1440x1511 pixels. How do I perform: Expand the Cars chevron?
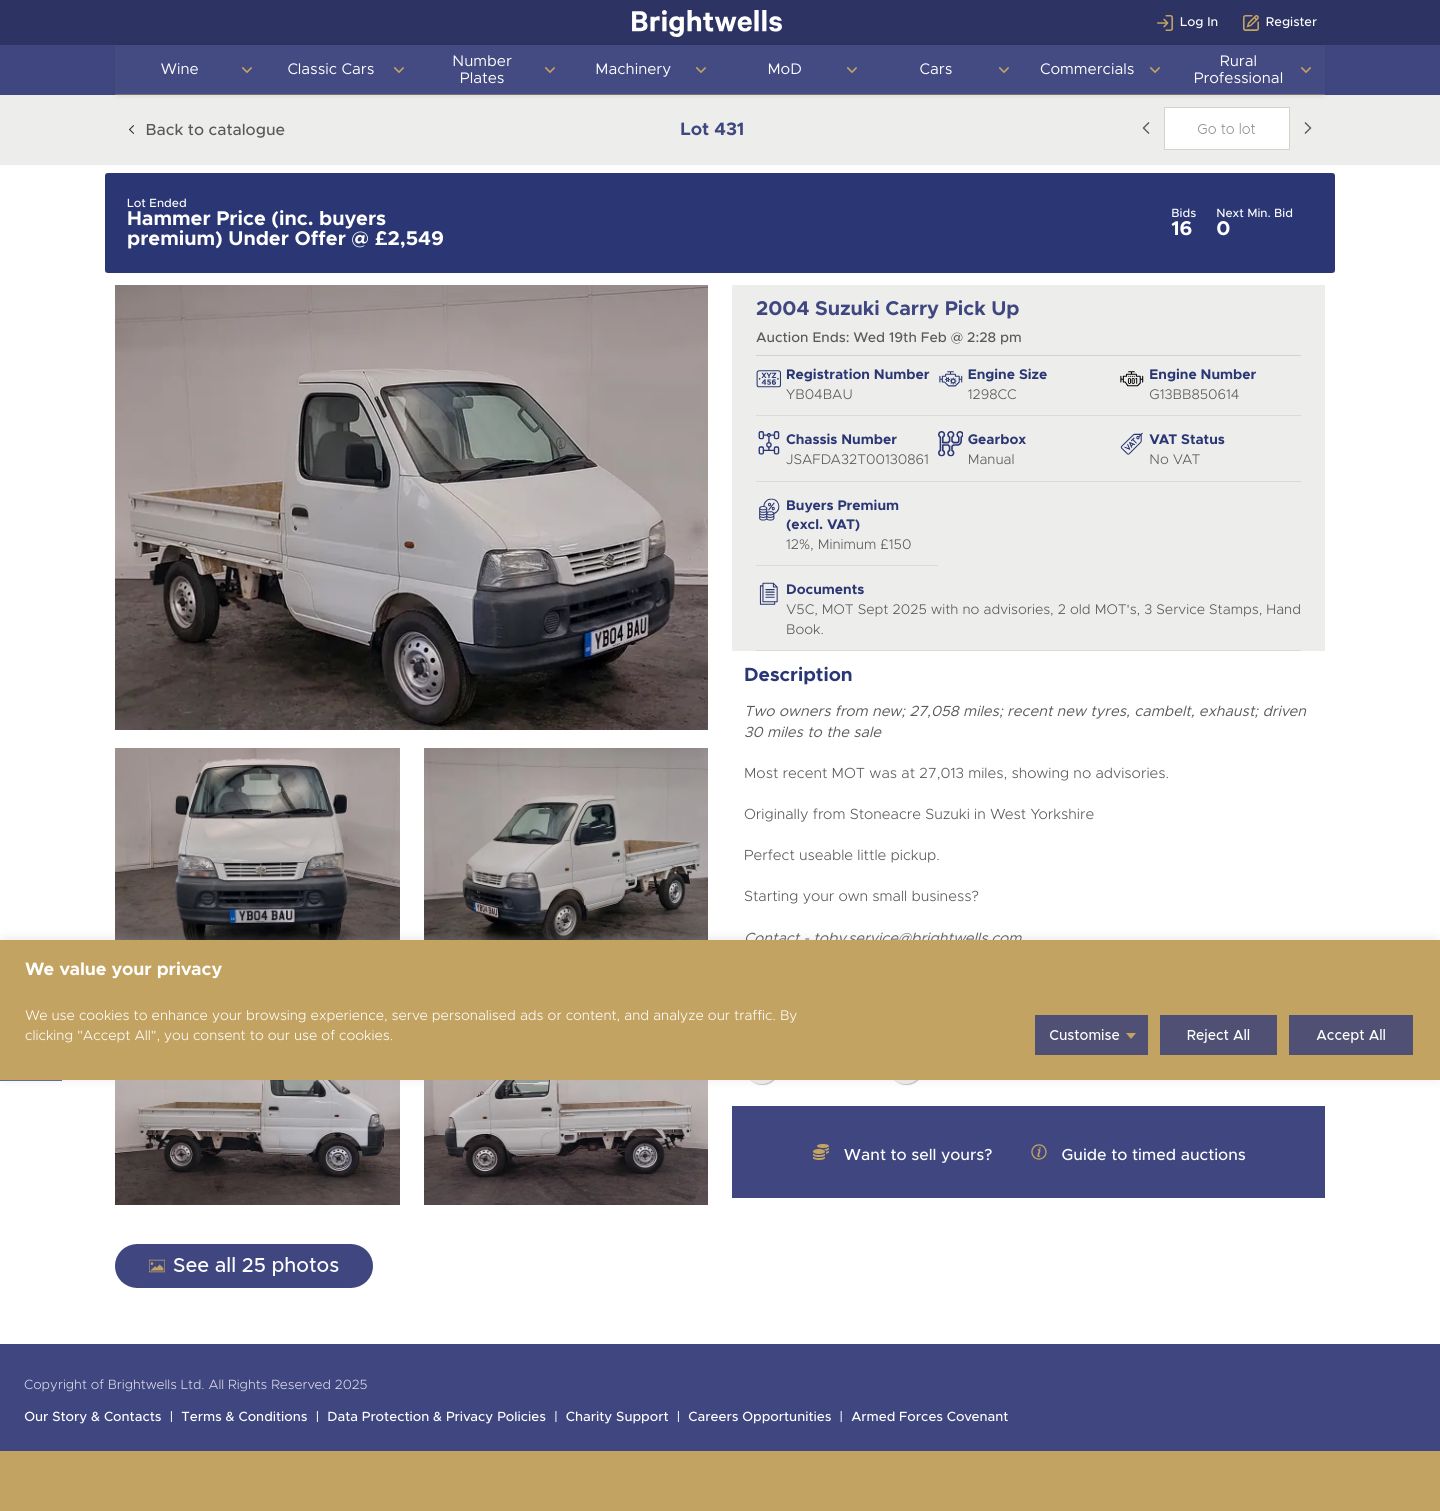(x=1003, y=70)
